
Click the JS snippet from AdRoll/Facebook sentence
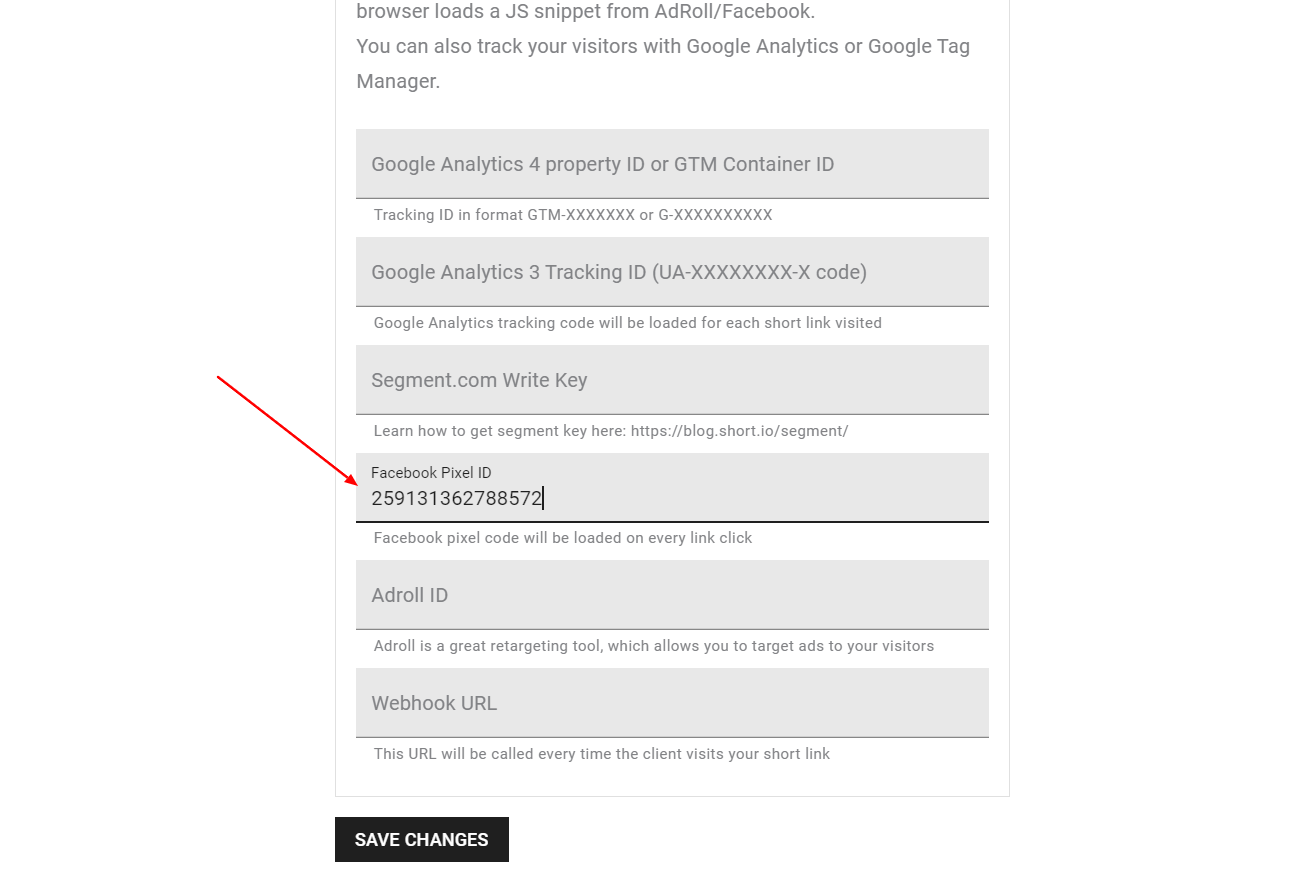(586, 12)
